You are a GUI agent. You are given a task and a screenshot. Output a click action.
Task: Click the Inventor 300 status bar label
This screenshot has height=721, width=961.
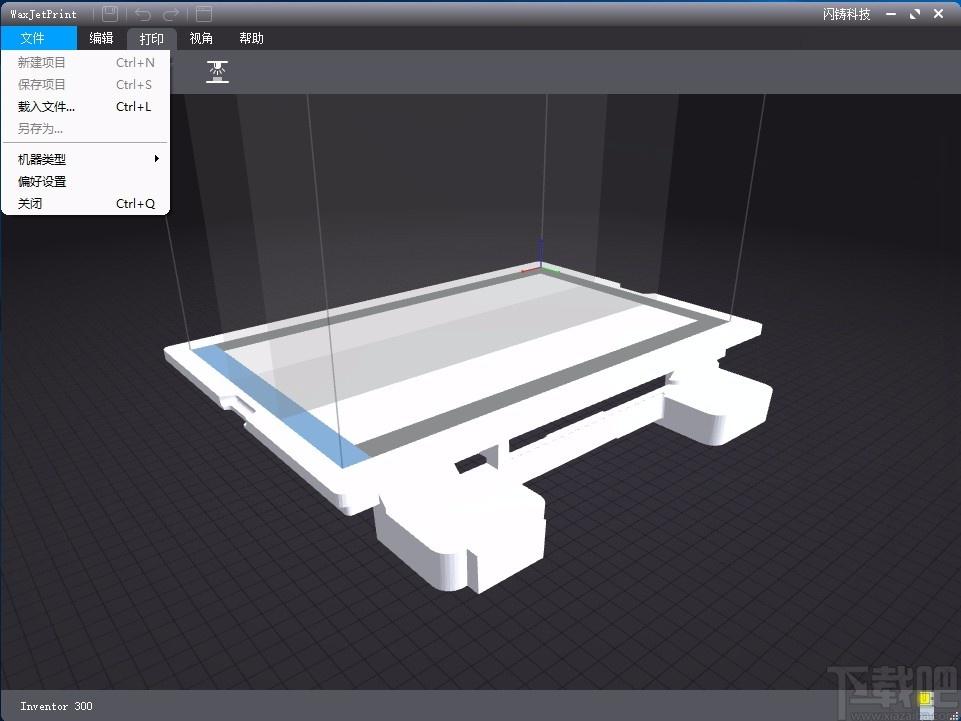[56, 706]
